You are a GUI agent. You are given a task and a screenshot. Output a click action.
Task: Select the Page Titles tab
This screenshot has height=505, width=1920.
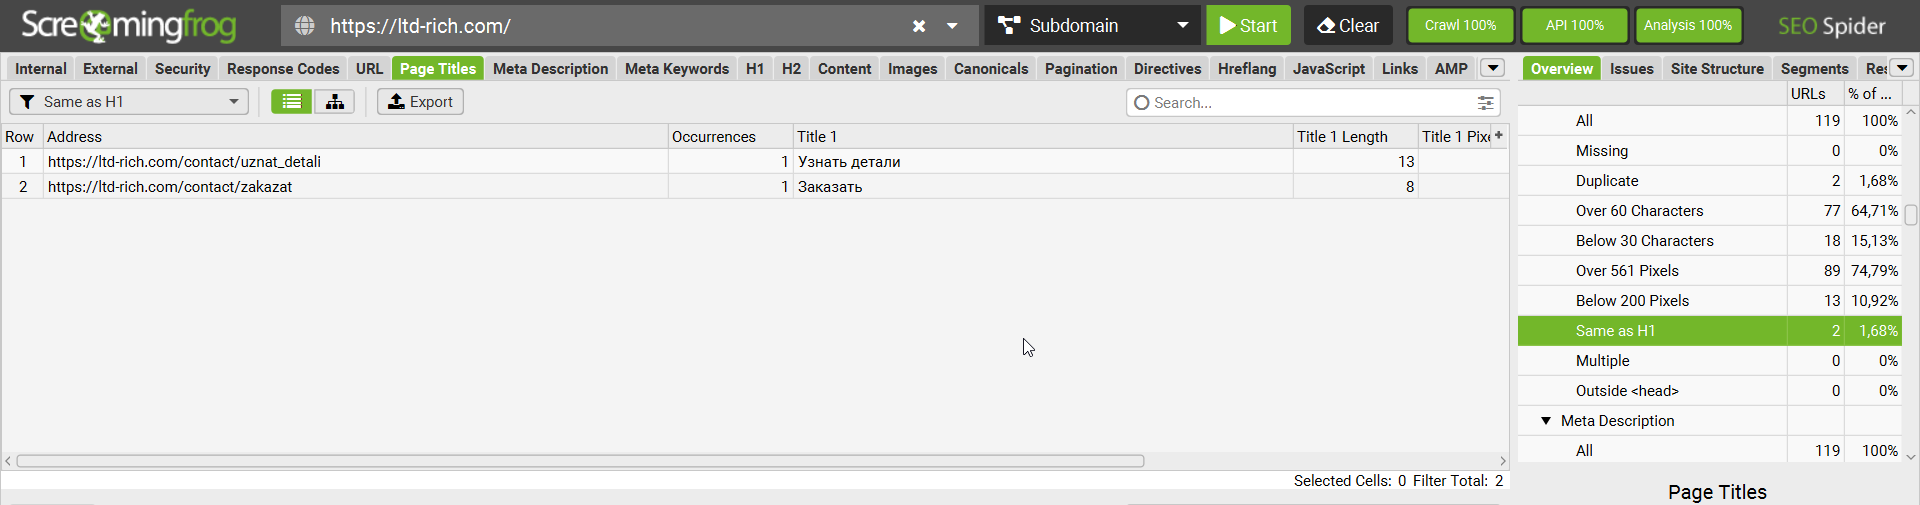click(x=438, y=68)
